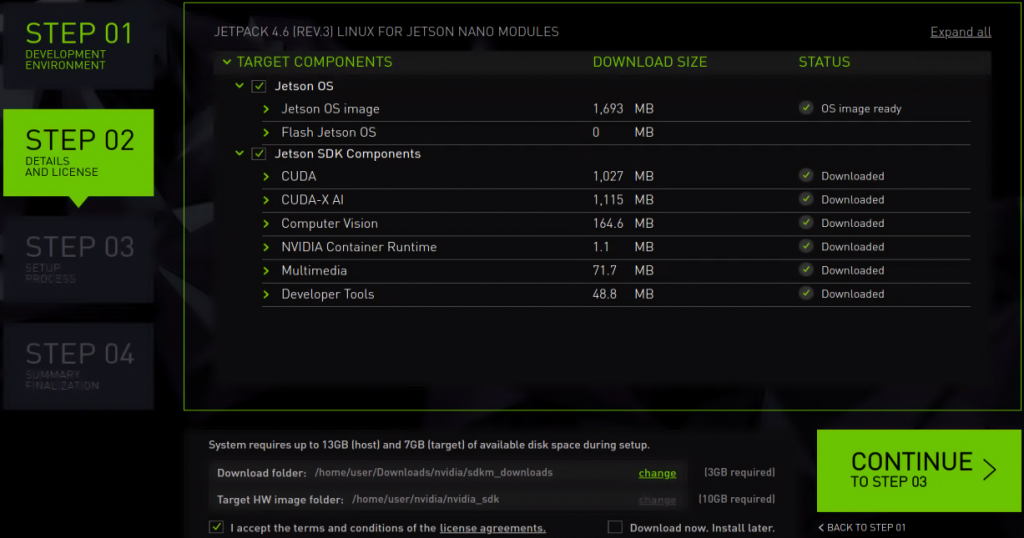The height and width of the screenshot is (538, 1024).
Task: Uncheck the Jetson SDK Components checkbox
Action: (259, 154)
